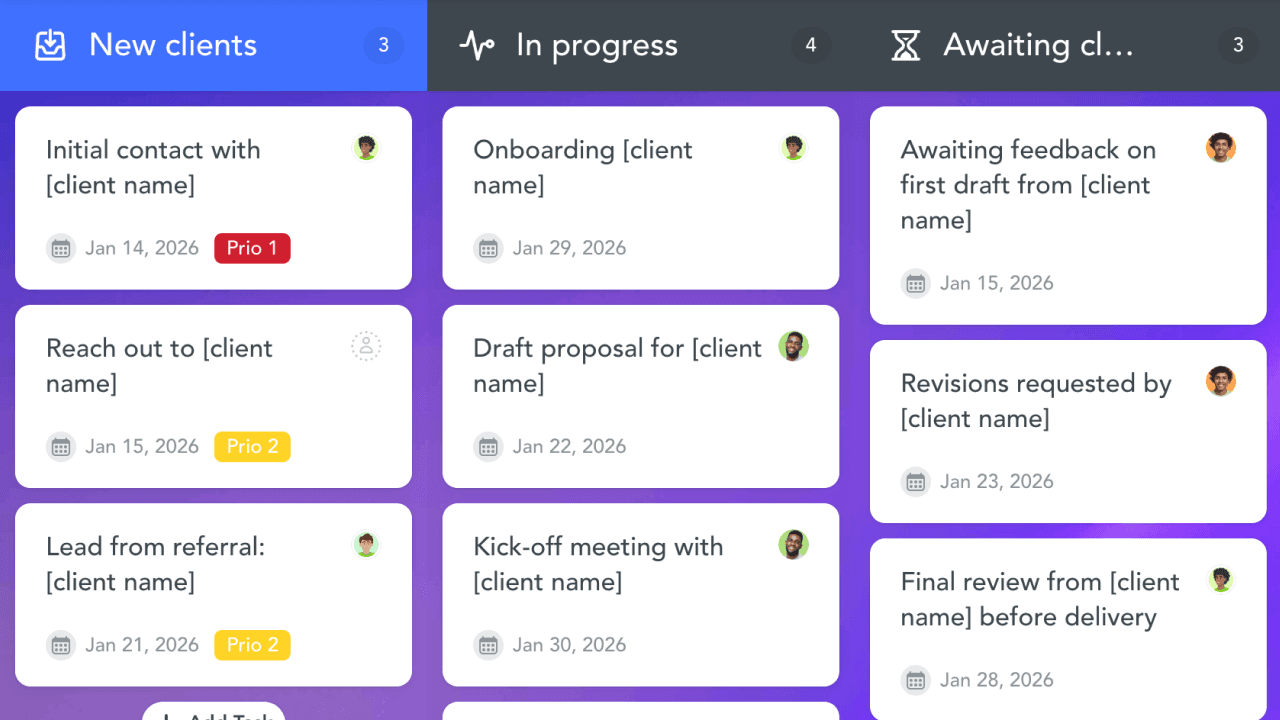Screen dimensions: 1280x720
Task: Click assignee avatar on Initial contact card
Action: click(366, 148)
